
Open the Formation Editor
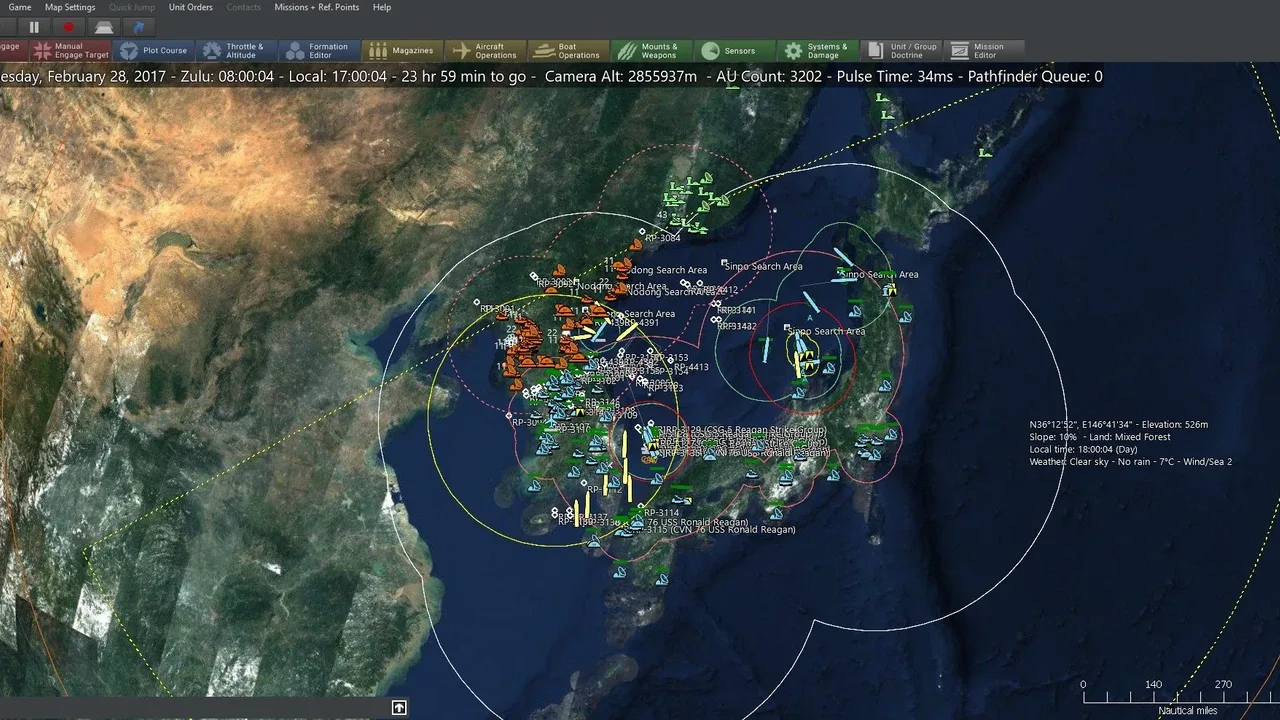[317, 50]
